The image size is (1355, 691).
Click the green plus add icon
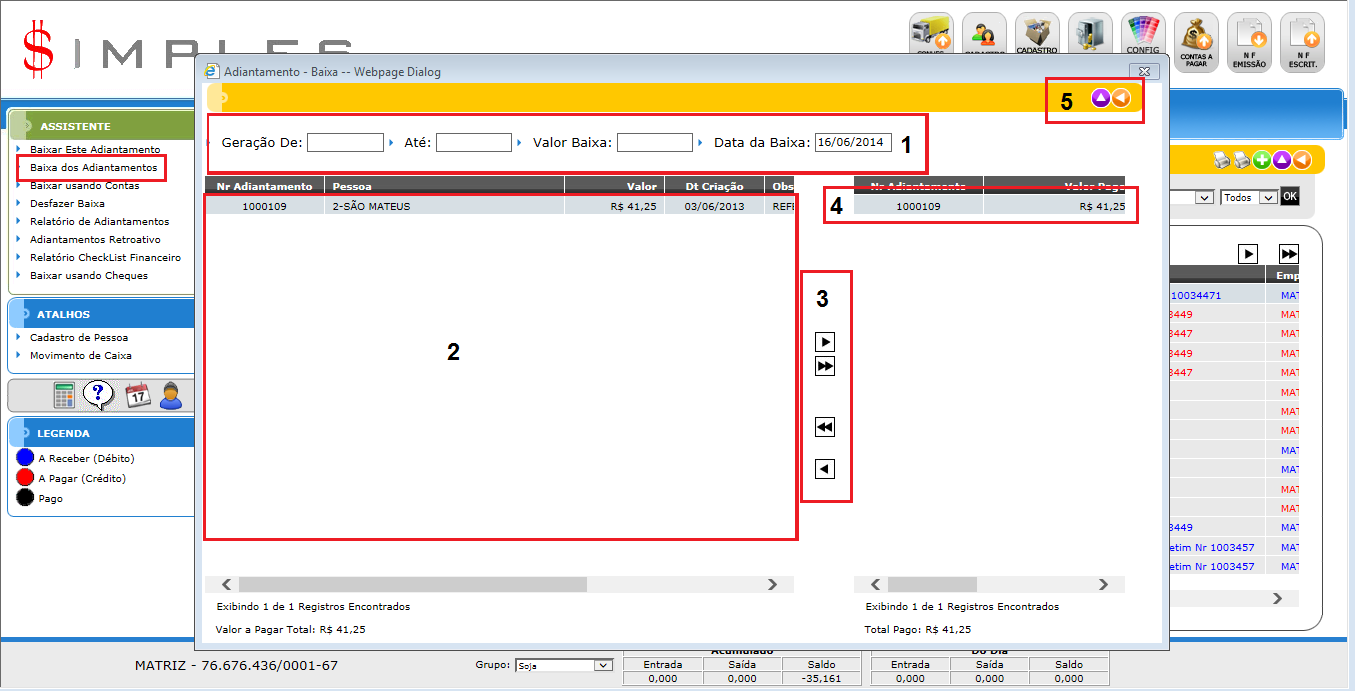click(1261, 160)
